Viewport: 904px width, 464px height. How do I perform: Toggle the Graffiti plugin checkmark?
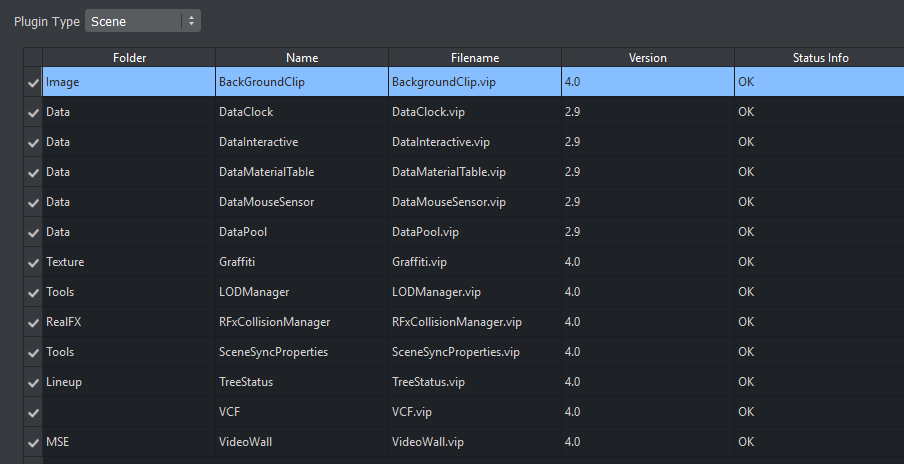click(x=33, y=262)
